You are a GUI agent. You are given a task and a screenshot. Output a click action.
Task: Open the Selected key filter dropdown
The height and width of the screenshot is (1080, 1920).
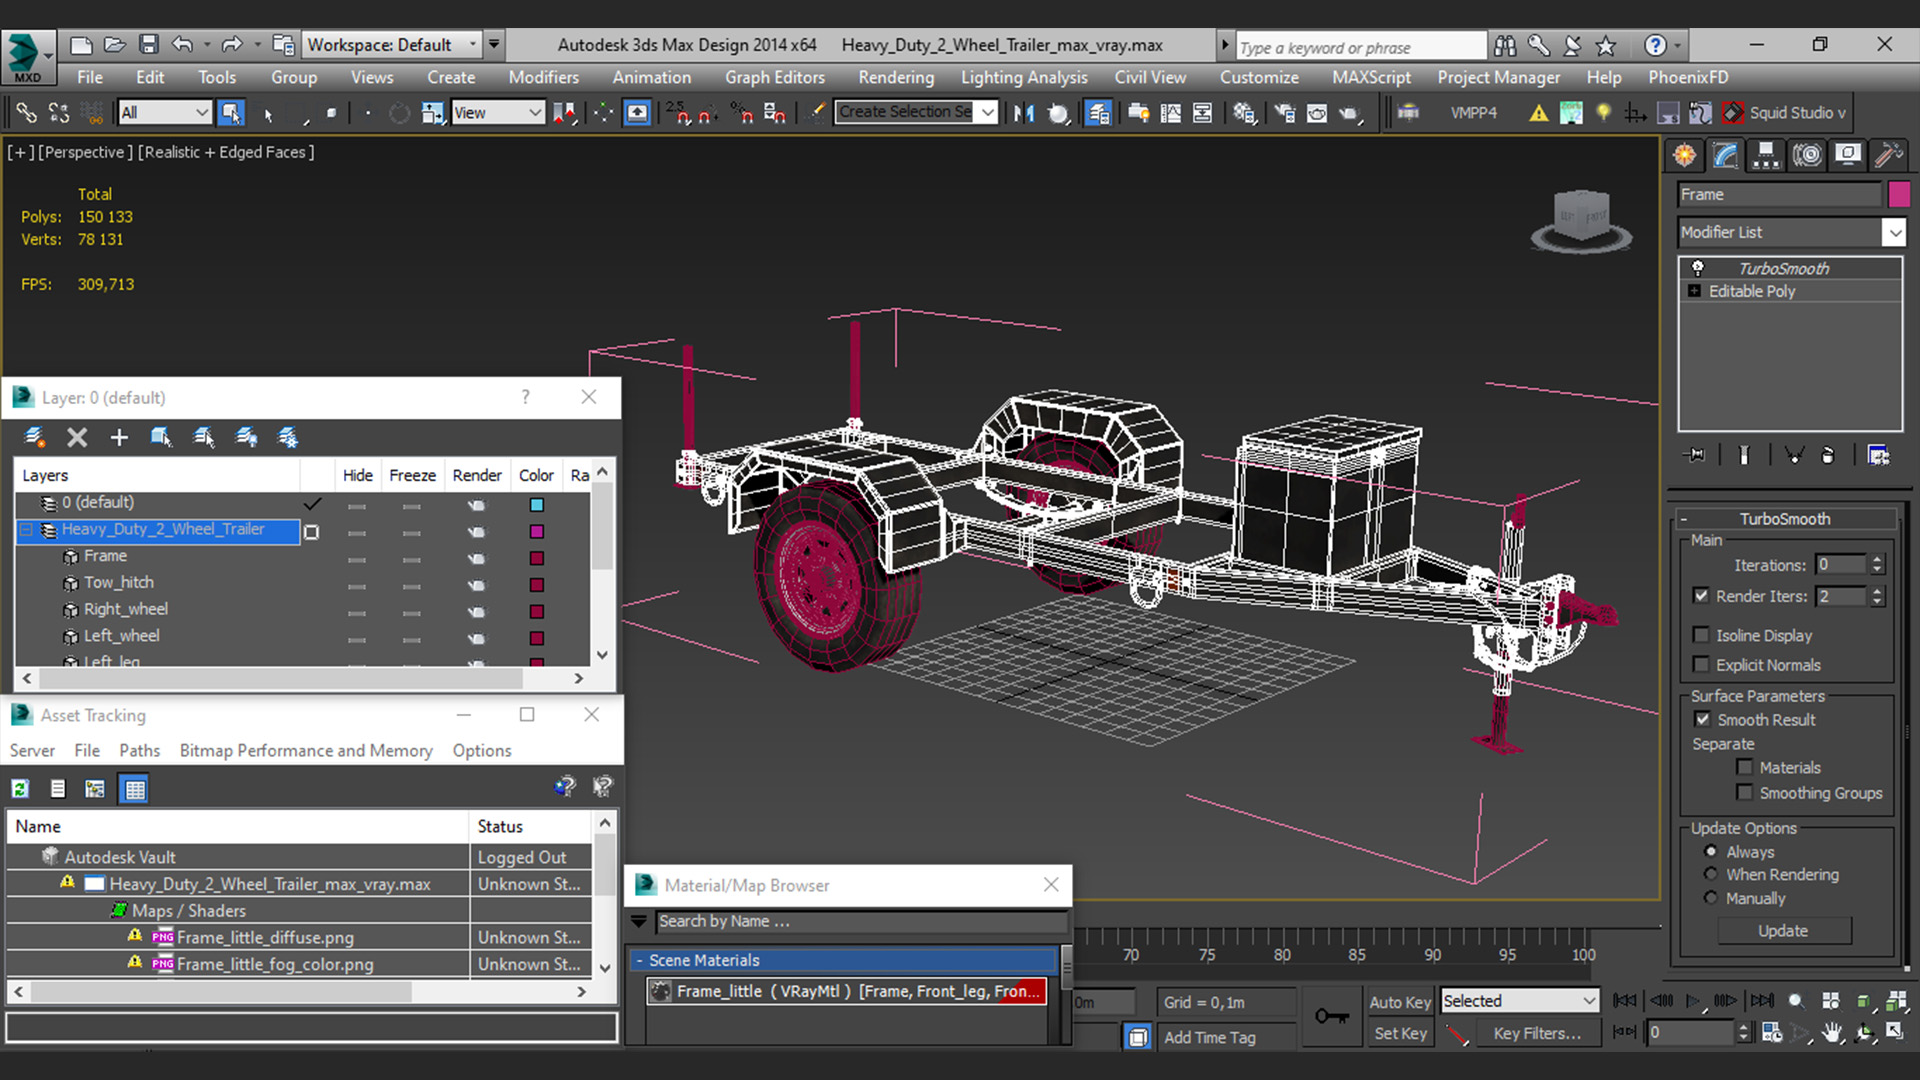tap(1520, 1001)
